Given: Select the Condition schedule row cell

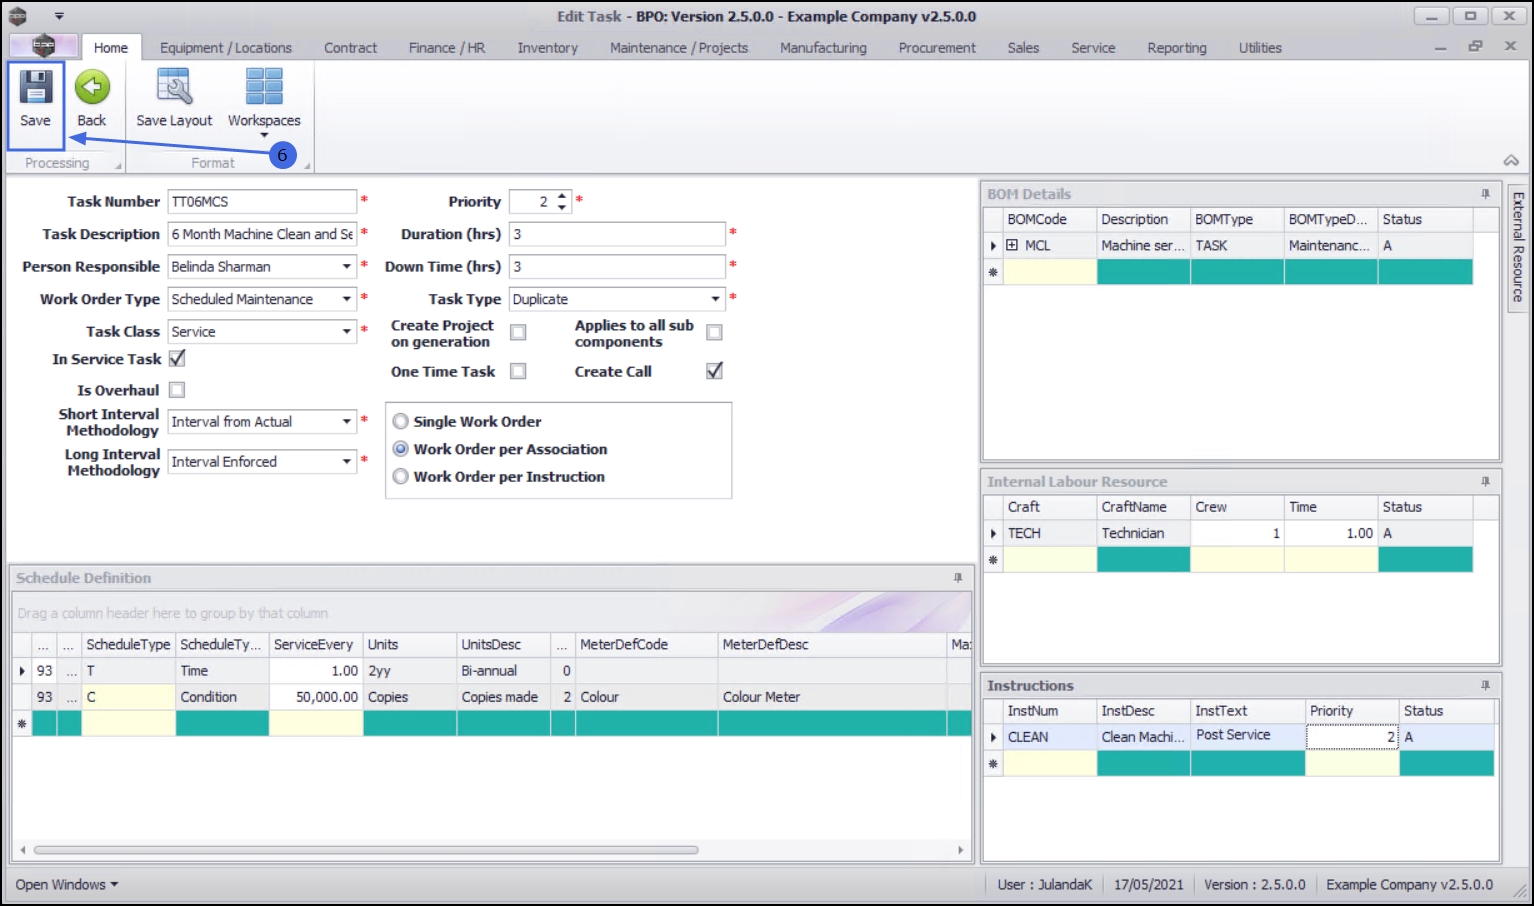Looking at the screenshot, I should (222, 697).
